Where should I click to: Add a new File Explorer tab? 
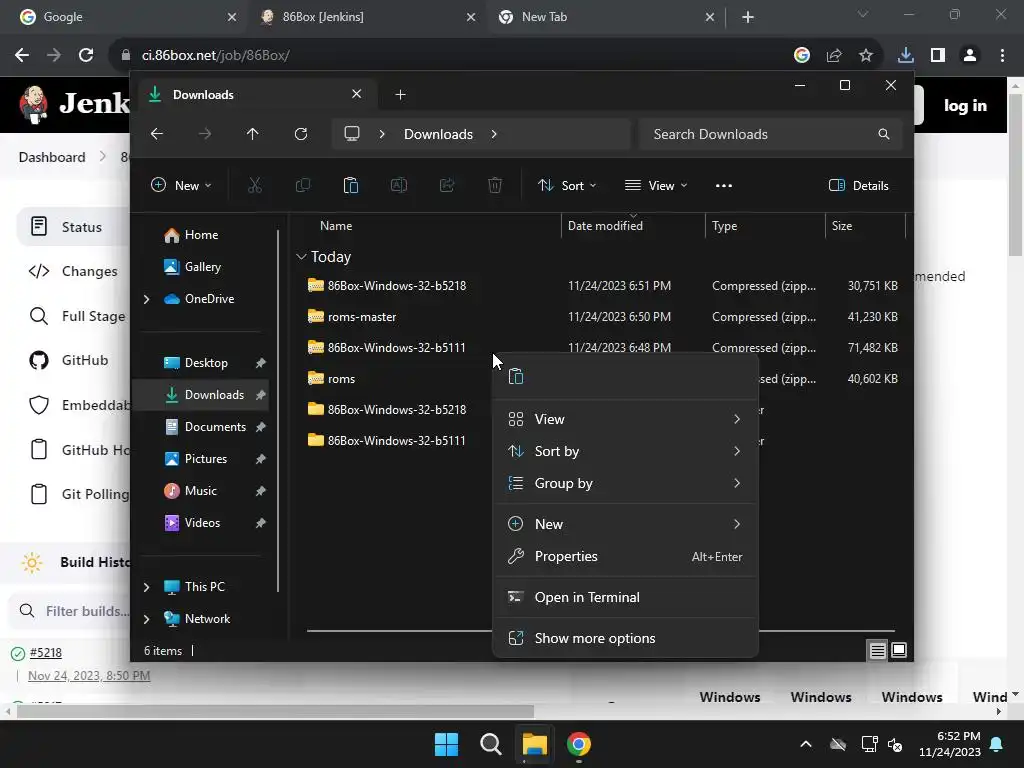pos(400,95)
